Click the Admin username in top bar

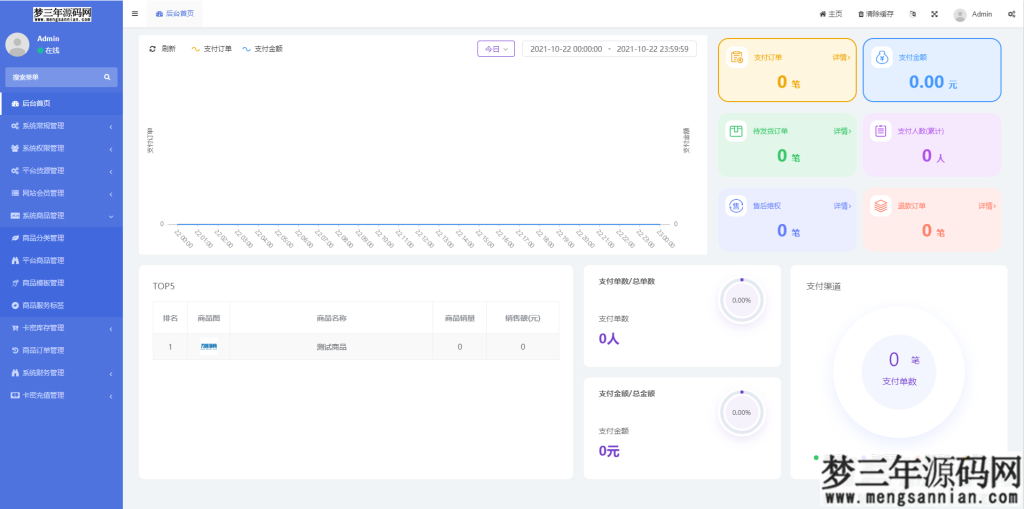pos(982,14)
